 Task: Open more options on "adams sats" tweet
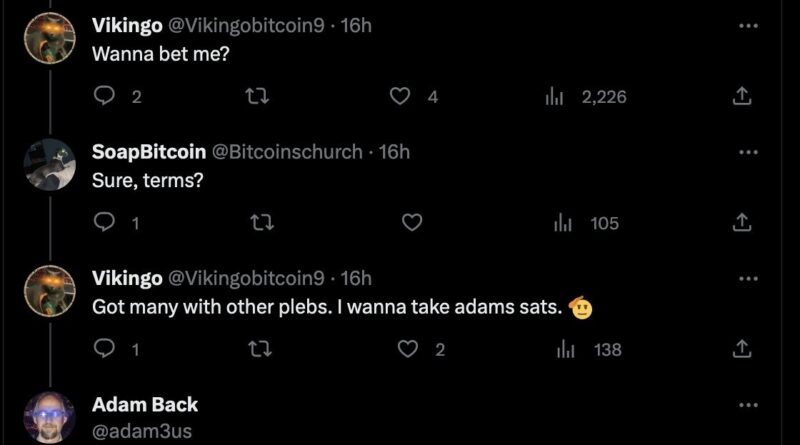748,277
